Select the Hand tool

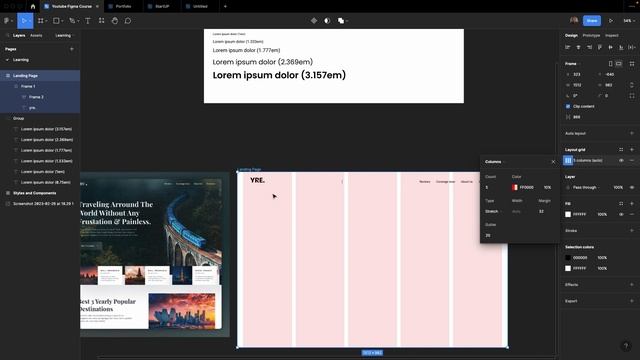[115, 20]
